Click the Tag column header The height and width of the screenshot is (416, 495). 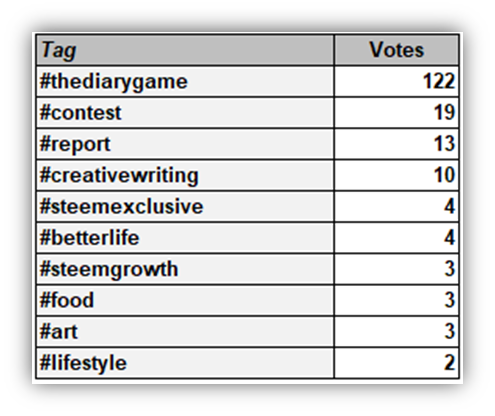click(x=185, y=50)
